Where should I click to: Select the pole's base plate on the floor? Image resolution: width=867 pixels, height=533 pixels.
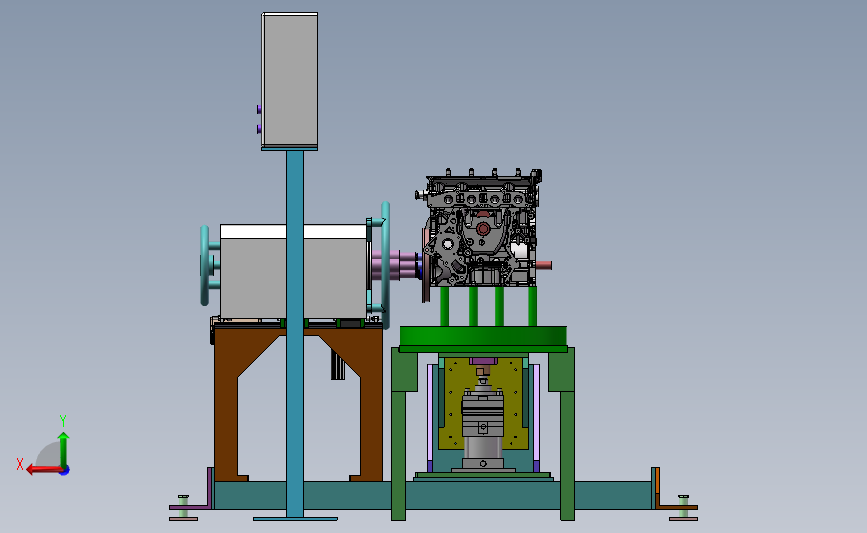(295, 519)
